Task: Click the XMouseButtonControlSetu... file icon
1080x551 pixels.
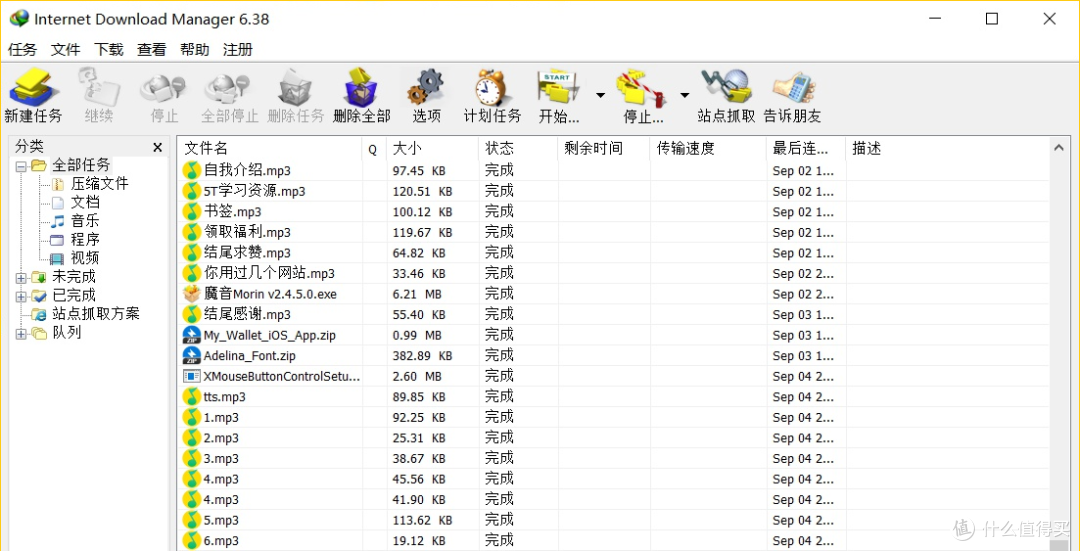Action: [x=191, y=377]
